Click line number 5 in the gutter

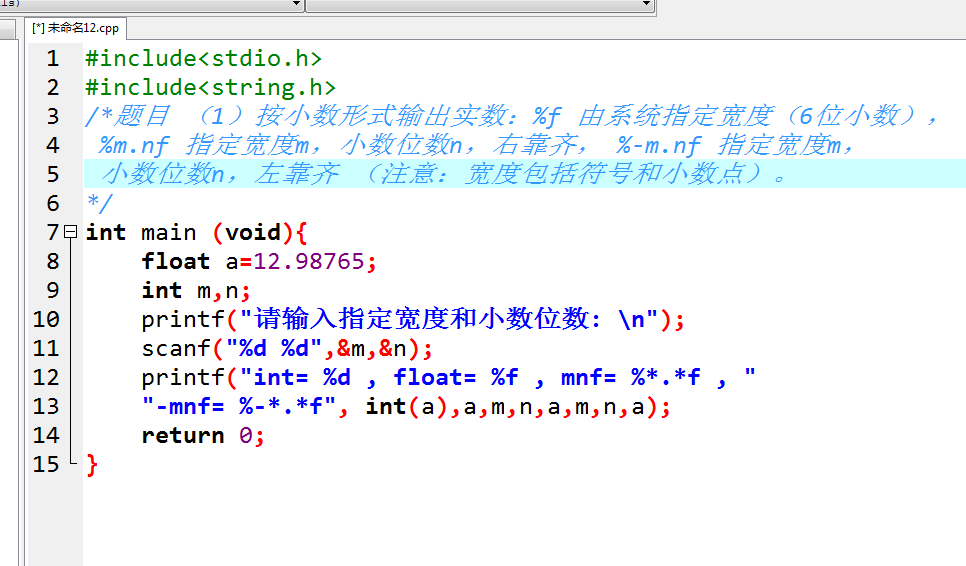[x=53, y=174]
